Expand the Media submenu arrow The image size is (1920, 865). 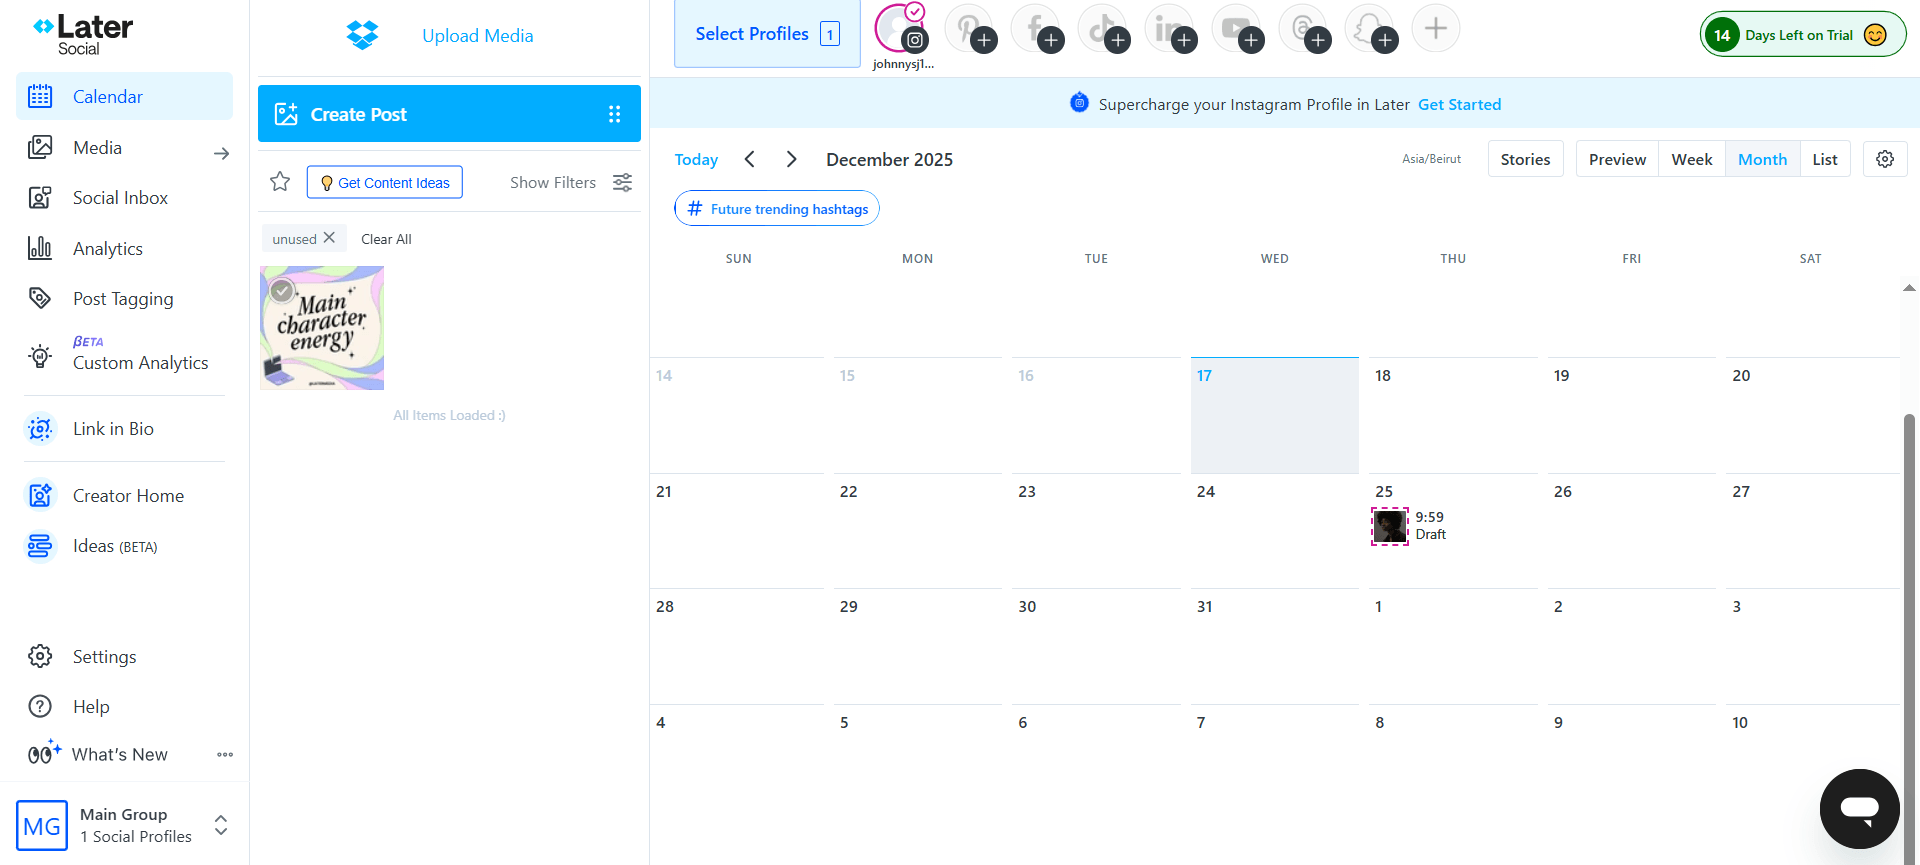click(x=222, y=153)
